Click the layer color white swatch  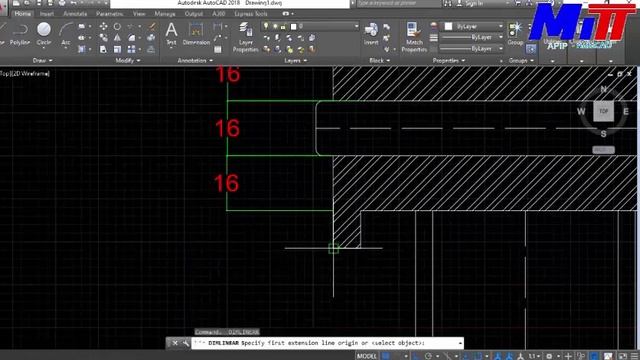coord(293,27)
